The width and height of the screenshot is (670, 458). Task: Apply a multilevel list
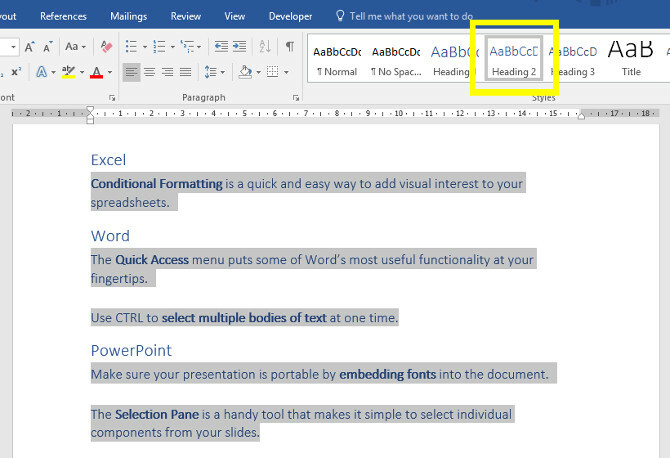click(187, 46)
